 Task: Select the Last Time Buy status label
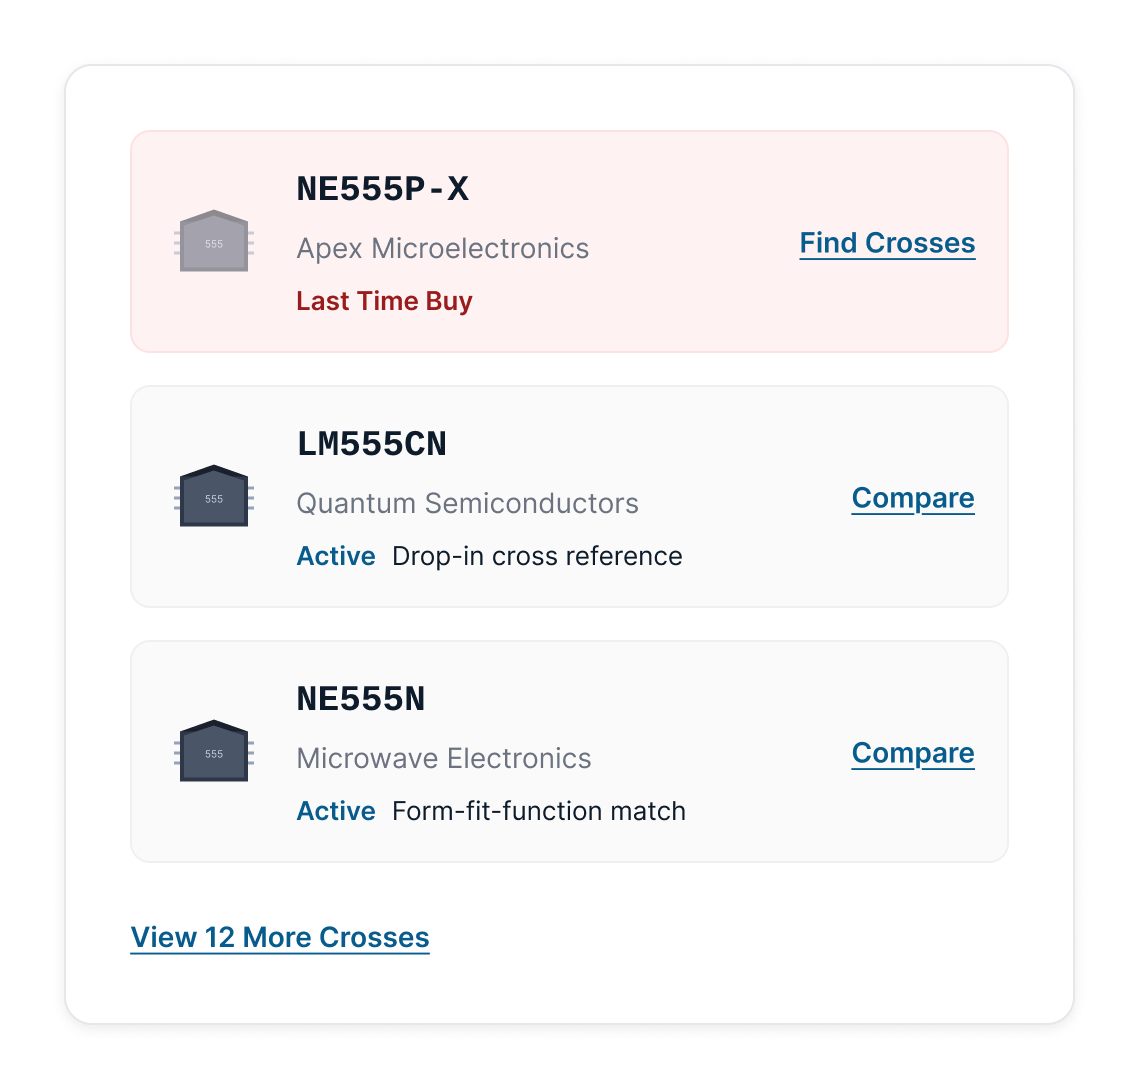[x=384, y=301]
